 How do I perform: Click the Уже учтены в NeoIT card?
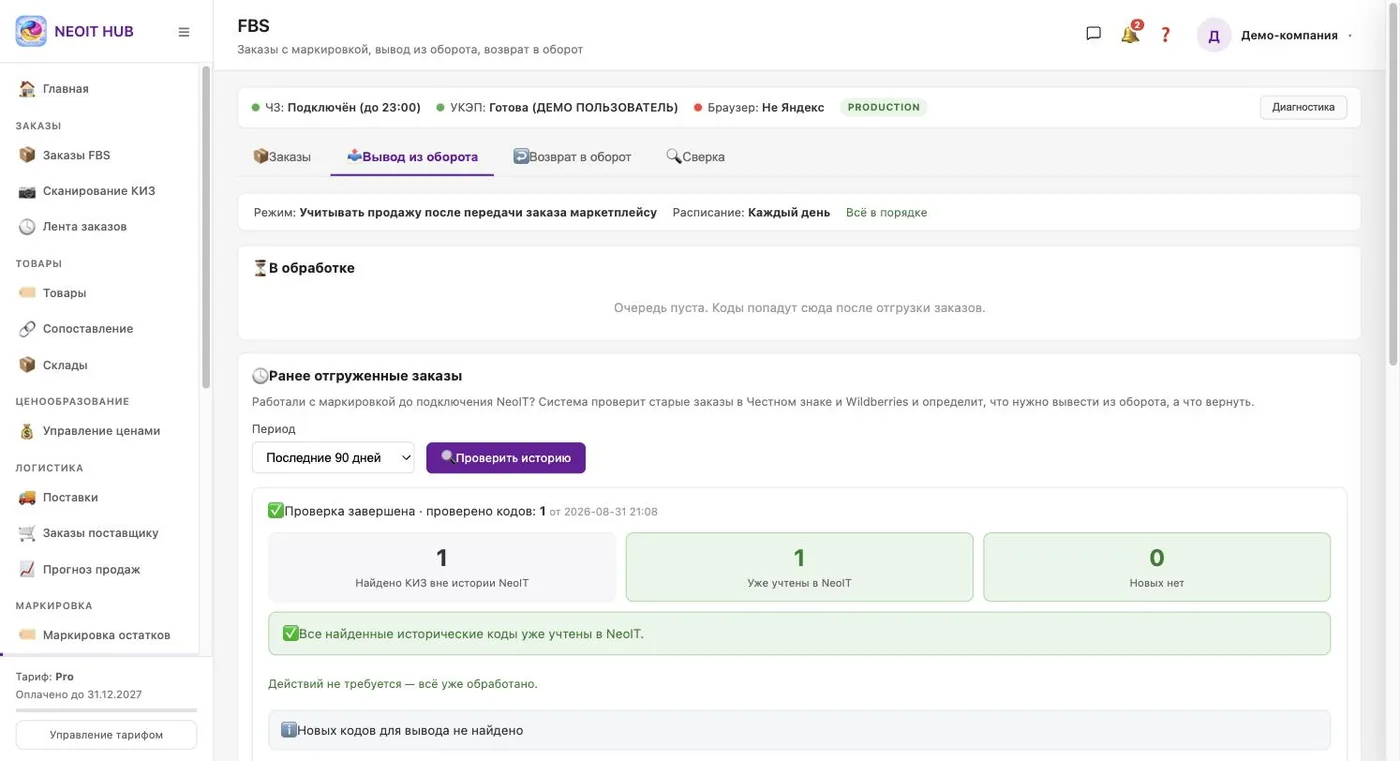pyautogui.click(x=799, y=567)
